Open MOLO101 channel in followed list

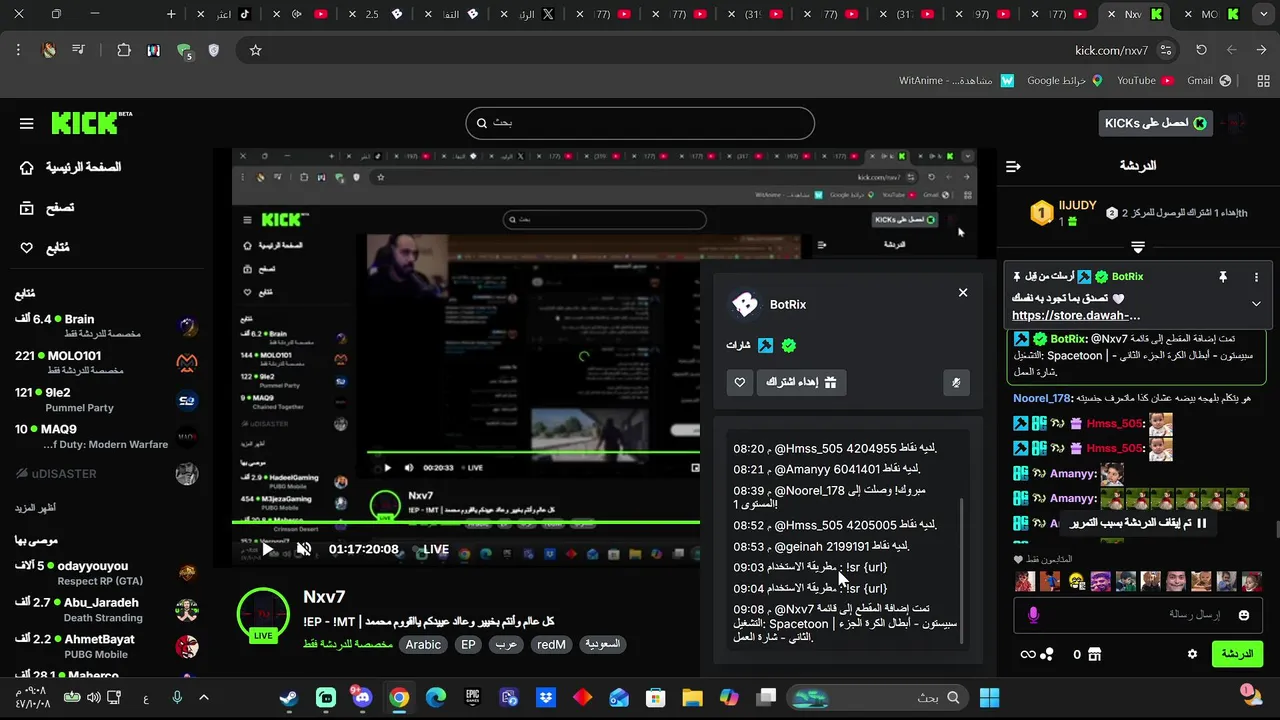pyautogui.click(x=106, y=363)
